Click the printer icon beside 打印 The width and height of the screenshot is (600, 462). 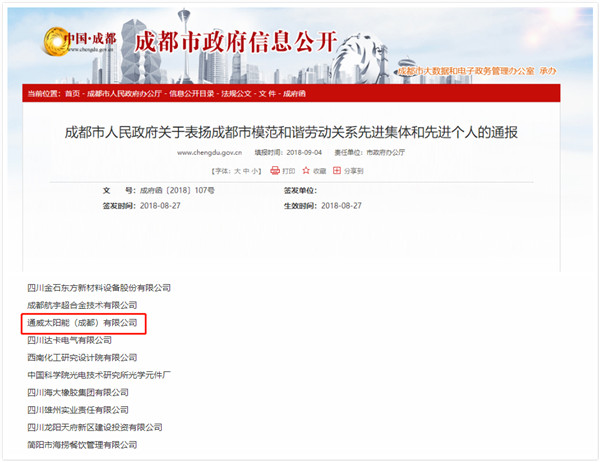click(275, 171)
